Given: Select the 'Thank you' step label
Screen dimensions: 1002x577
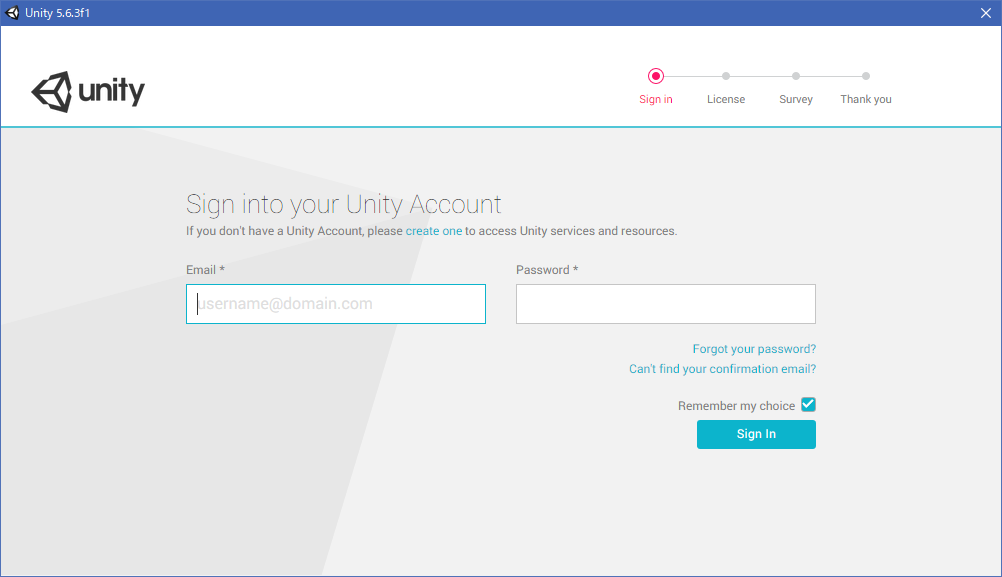Looking at the screenshot, I should [x=866, y=99].
